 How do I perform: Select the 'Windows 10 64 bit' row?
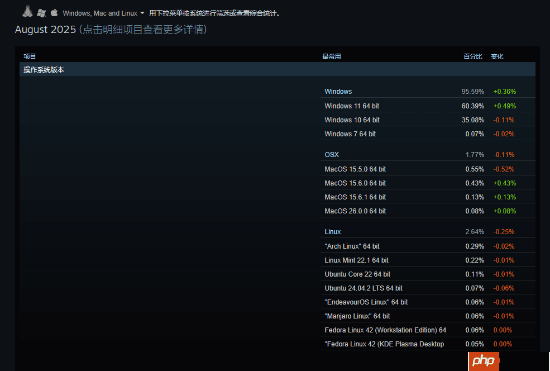click(x=428, y=120)
